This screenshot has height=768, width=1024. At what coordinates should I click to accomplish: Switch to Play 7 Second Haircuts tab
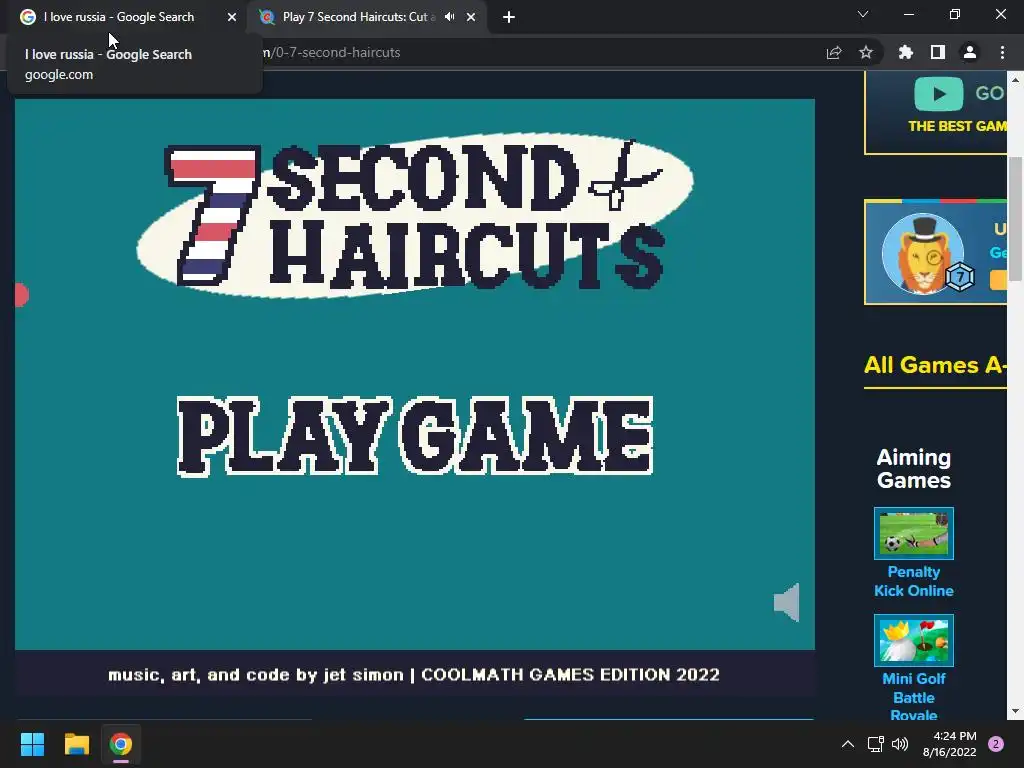359,17
